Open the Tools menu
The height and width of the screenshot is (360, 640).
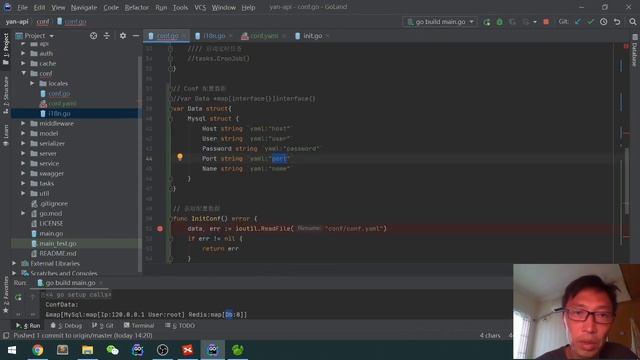coord(180,7)
